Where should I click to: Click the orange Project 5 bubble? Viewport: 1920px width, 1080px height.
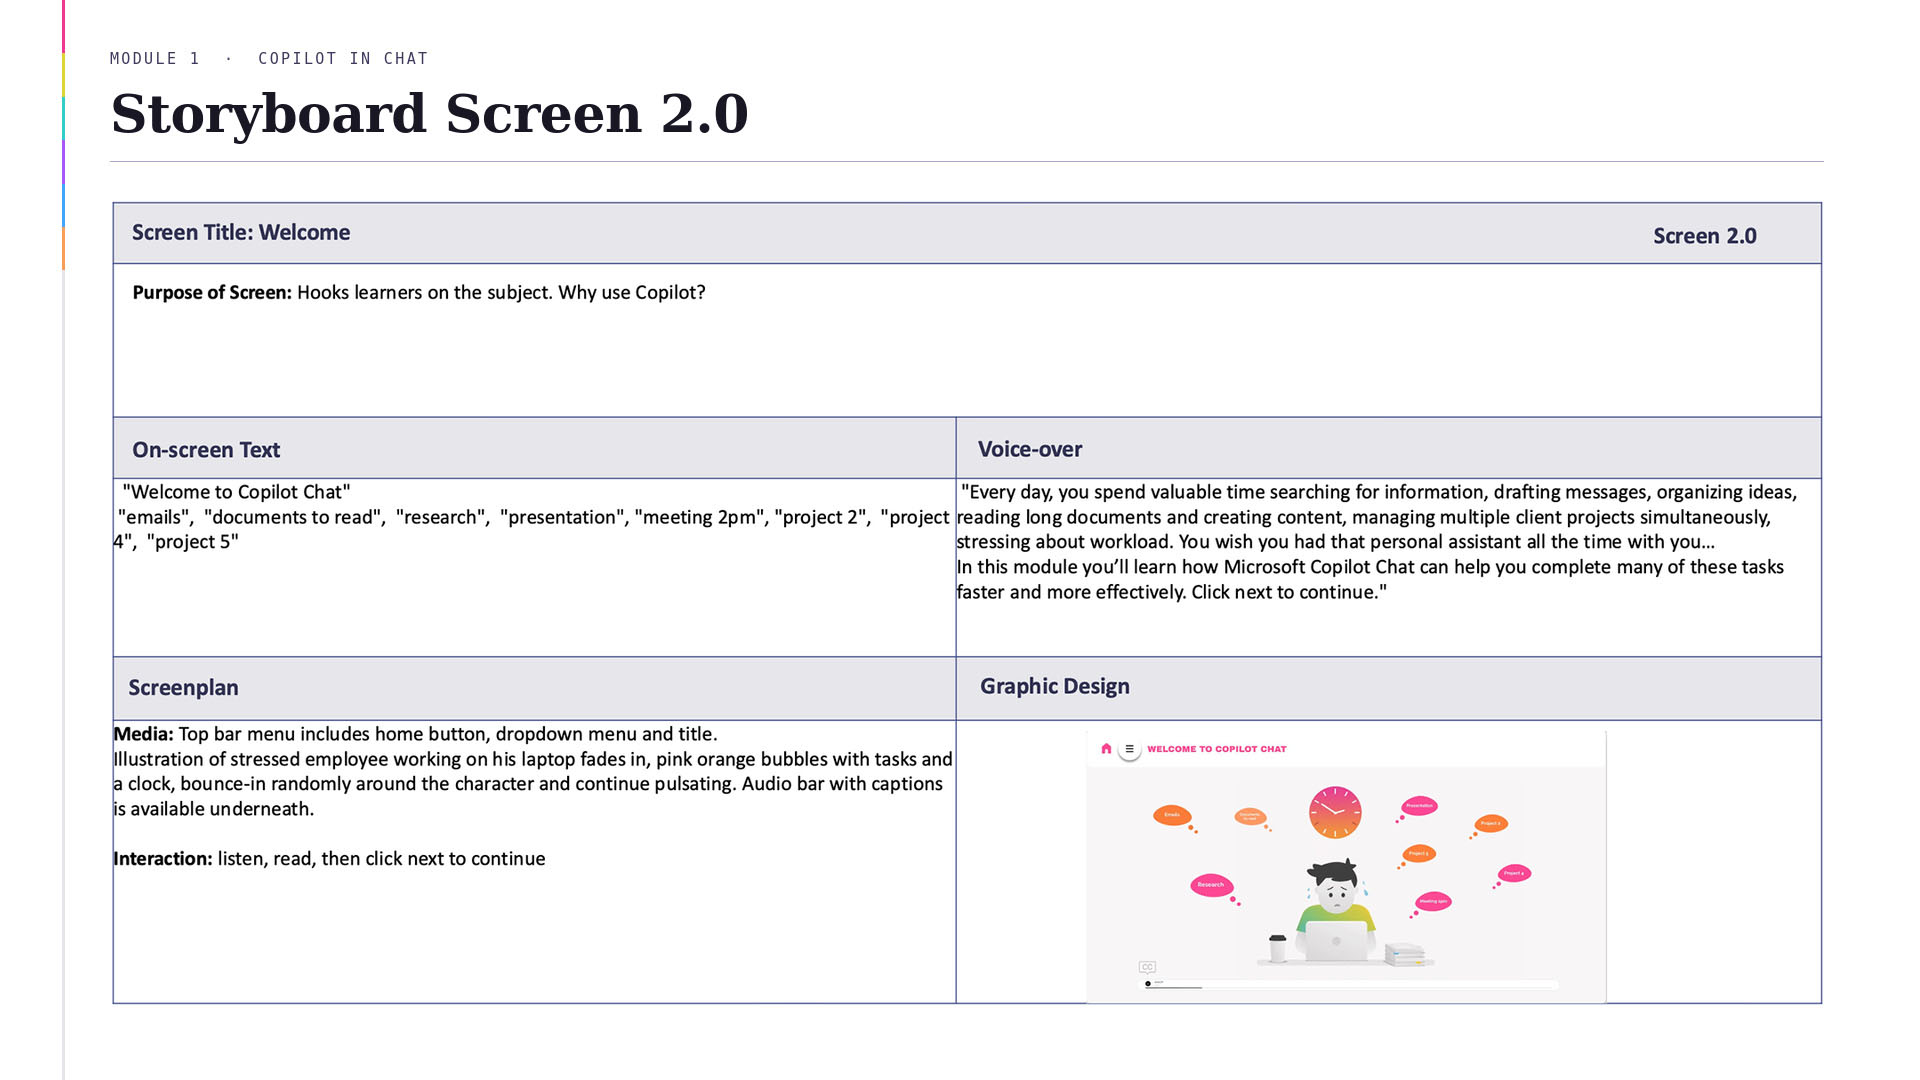(1418, 854)
